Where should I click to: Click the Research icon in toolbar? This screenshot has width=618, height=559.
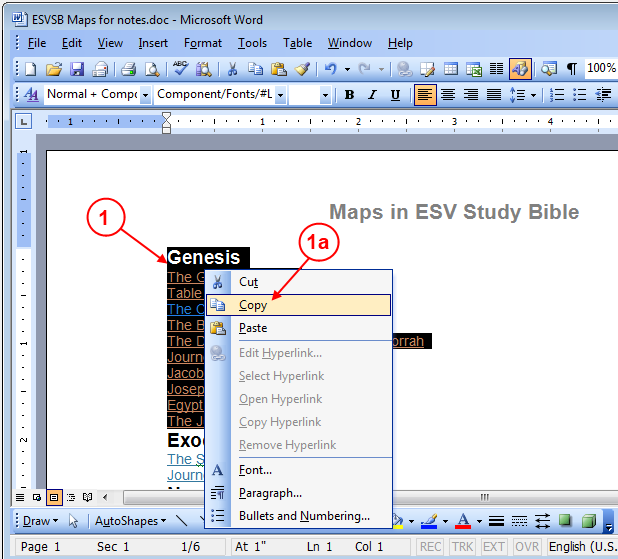click(x=203, y=69)
